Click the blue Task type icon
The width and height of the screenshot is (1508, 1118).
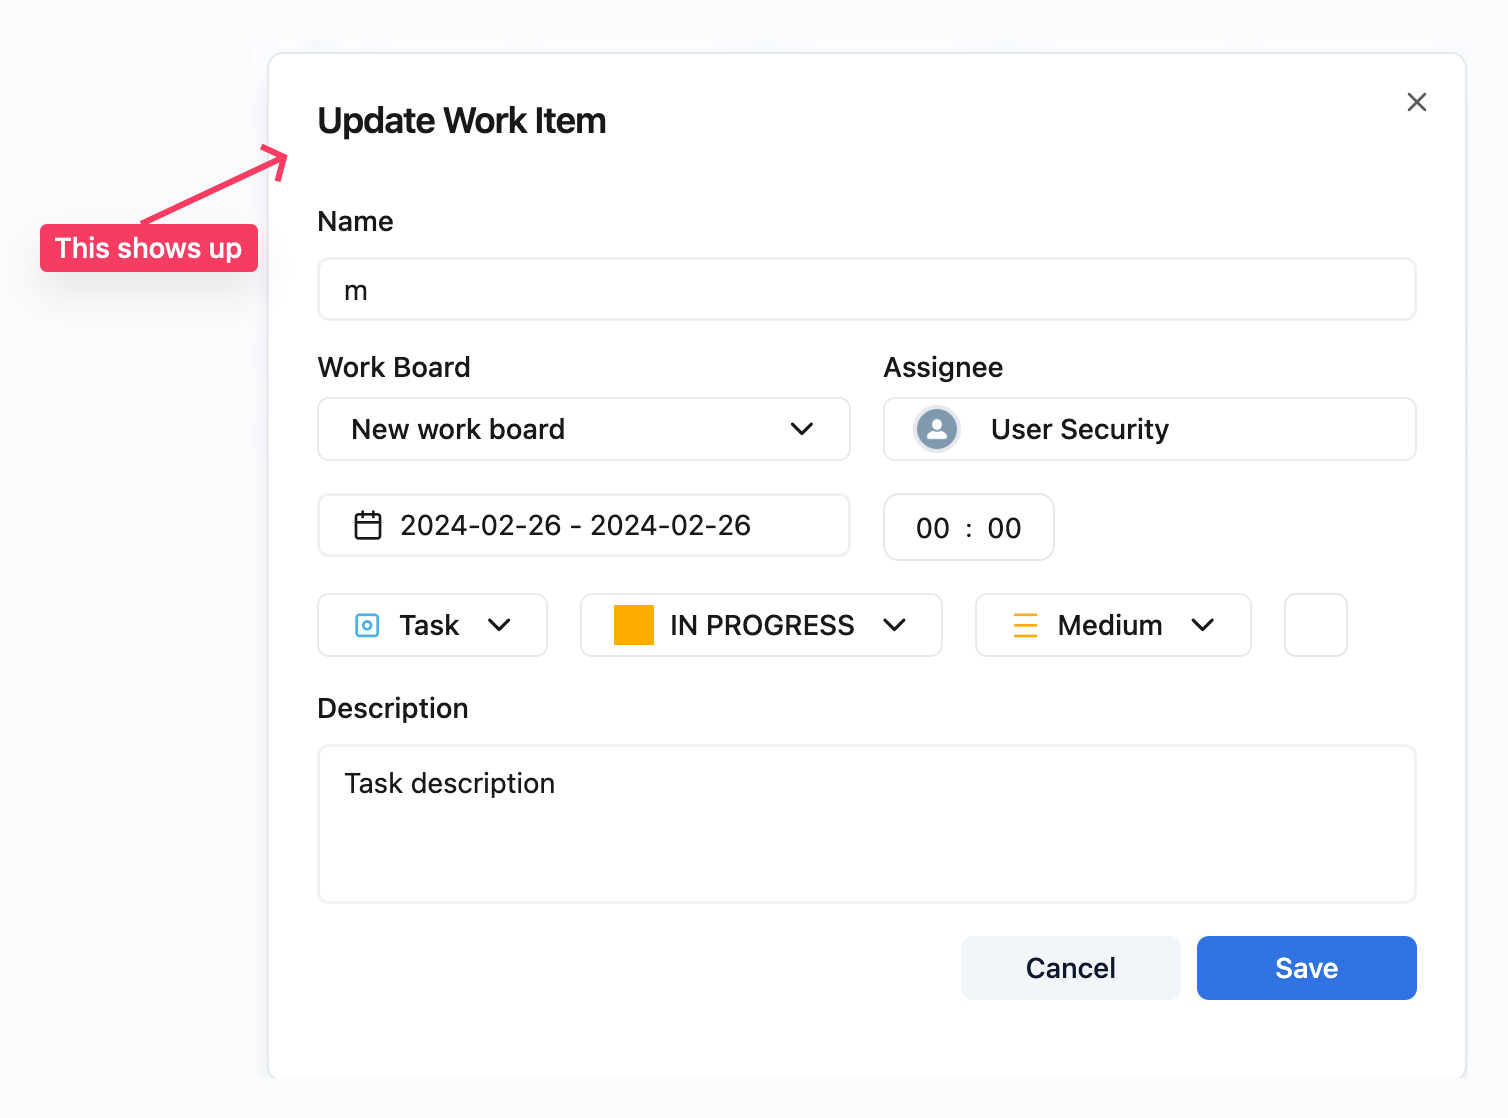tap(367, 626)
